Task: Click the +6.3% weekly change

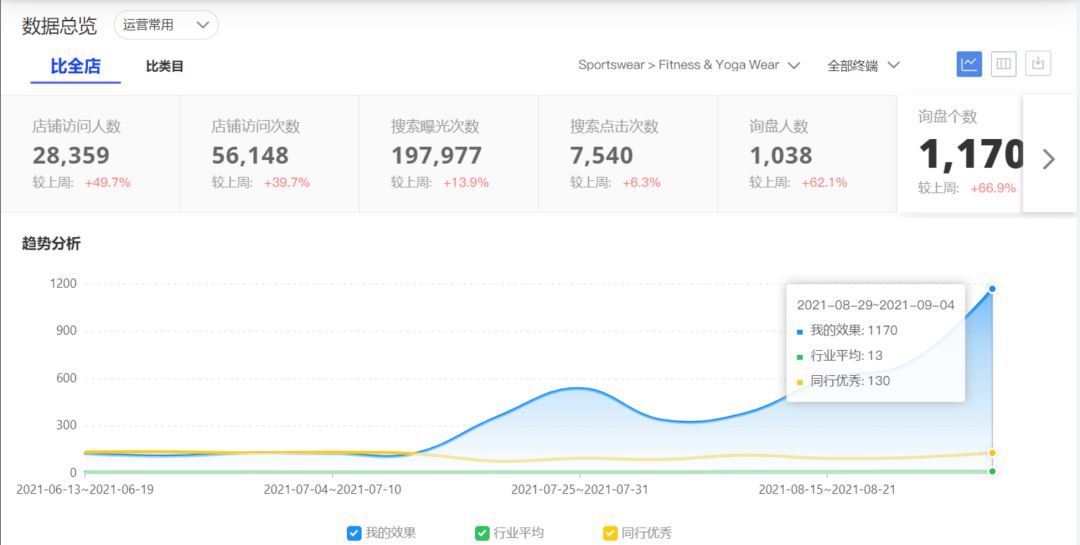Action: 641,183
